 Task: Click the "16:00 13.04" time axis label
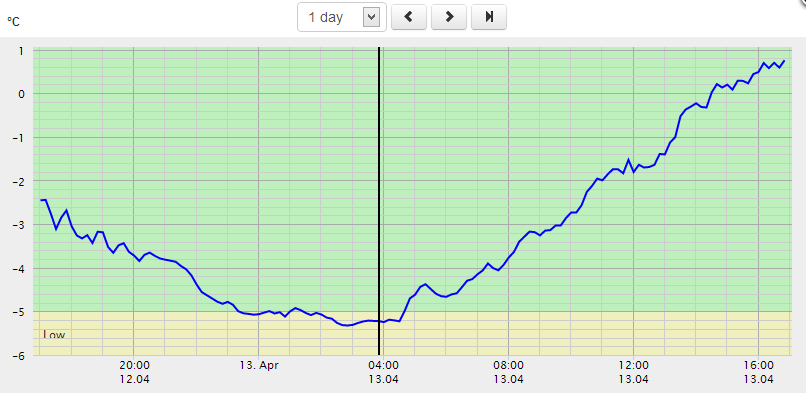(759, 372)
